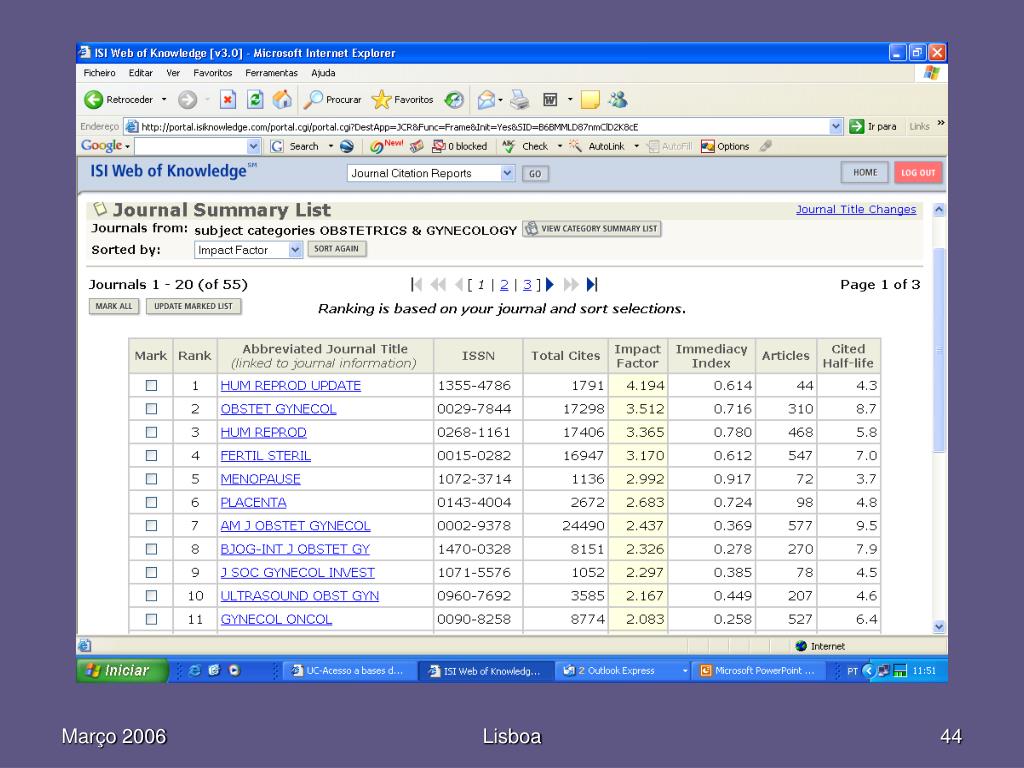
Task: Click the Edit with Word icon
Action: 551,99
